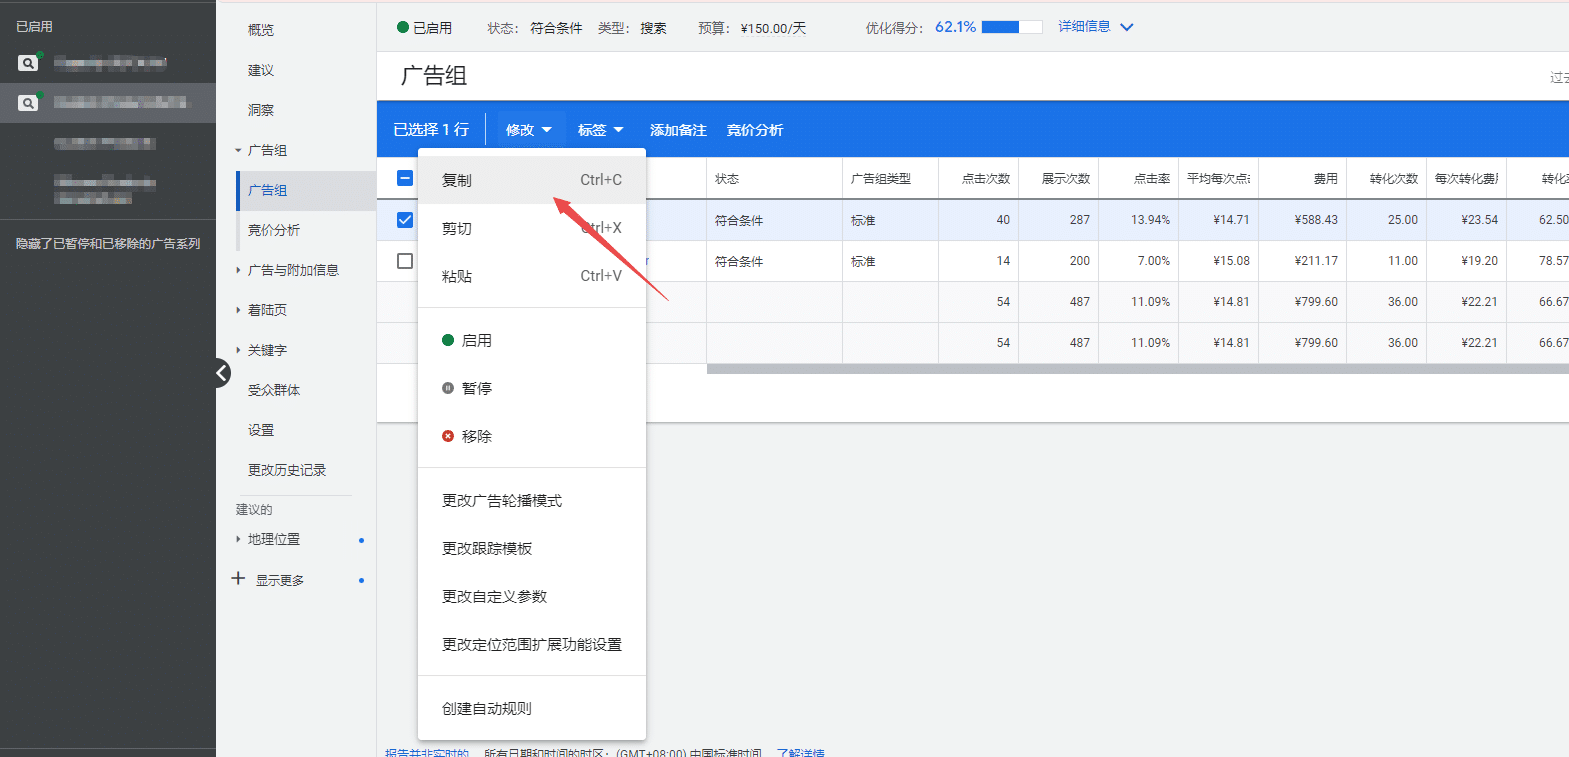Uncheck the checkbox of the row with 40 clicks
1569x757 pixels.
(x=405, y=220)
